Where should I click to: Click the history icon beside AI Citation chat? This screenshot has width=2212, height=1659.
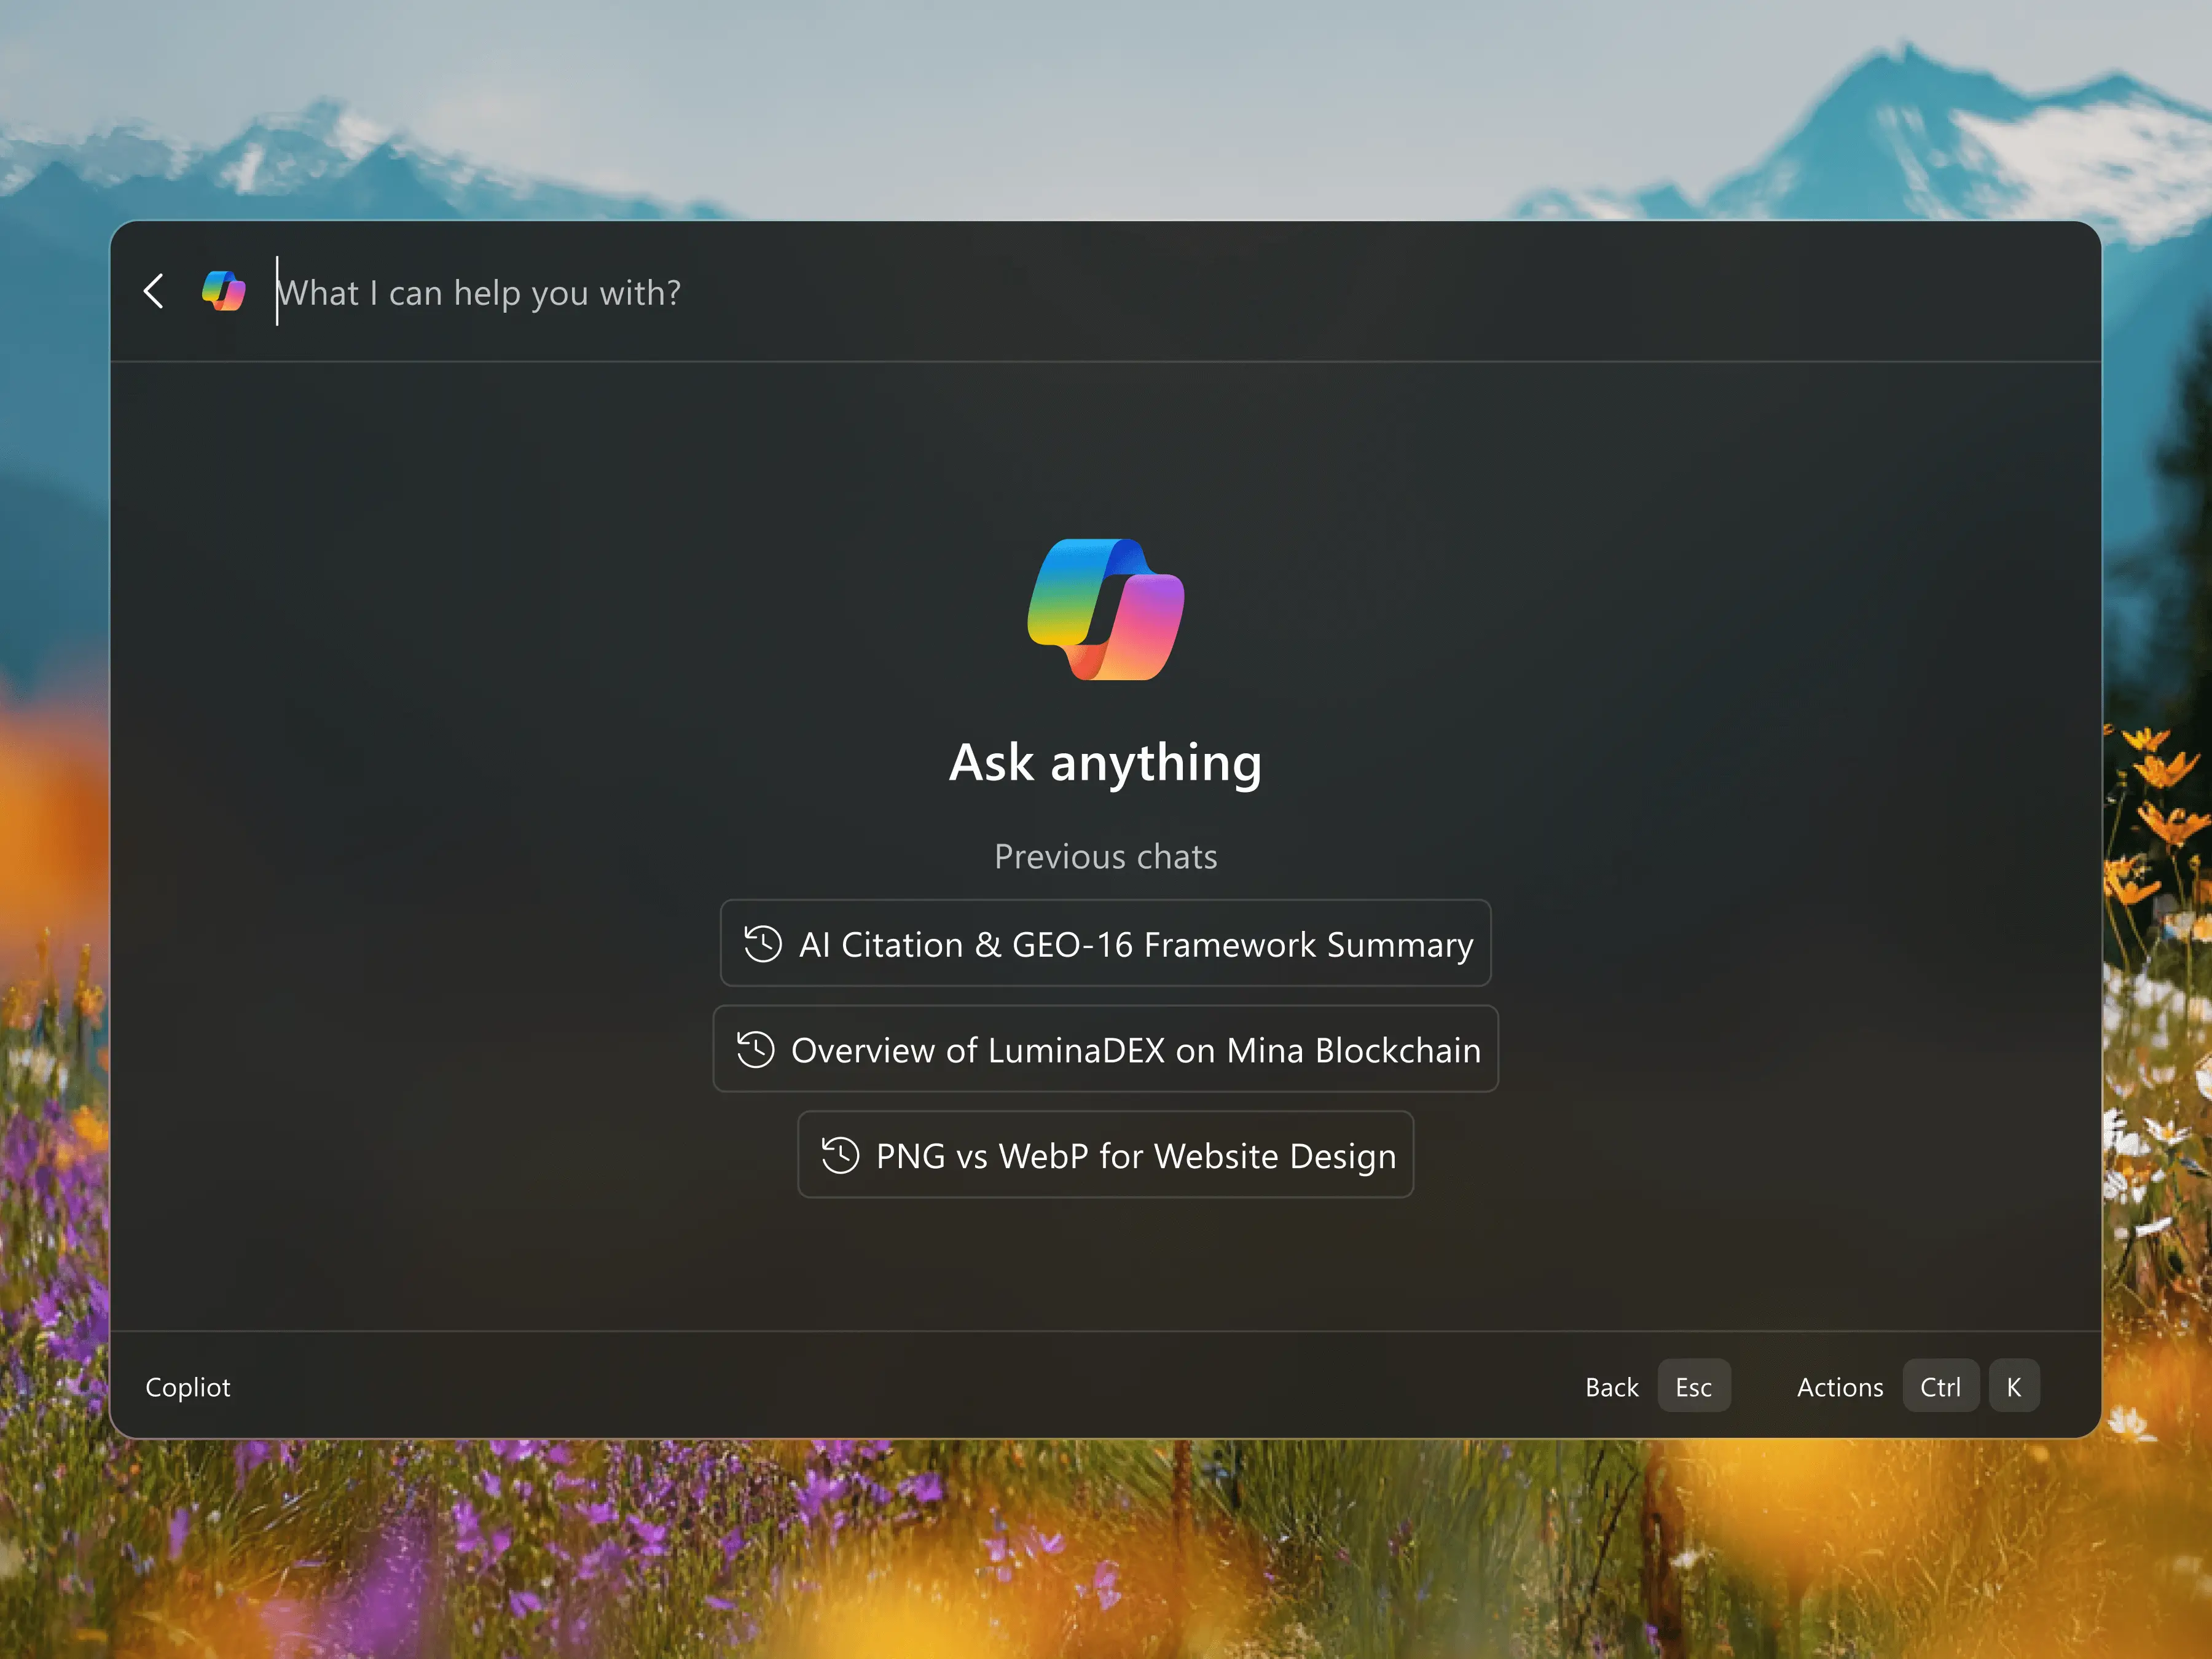point(763,944)
